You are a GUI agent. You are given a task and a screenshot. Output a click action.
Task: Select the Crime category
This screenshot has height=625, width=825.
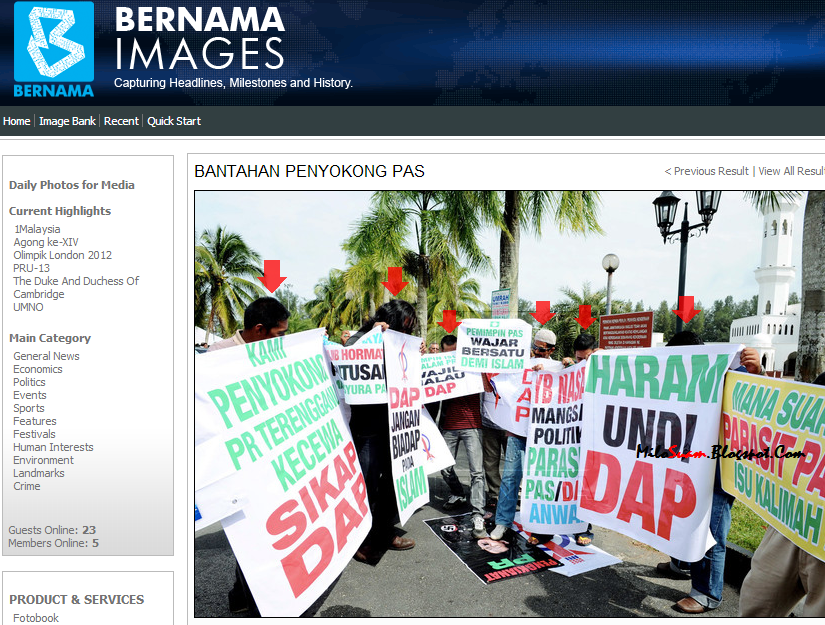click(27, 486)
